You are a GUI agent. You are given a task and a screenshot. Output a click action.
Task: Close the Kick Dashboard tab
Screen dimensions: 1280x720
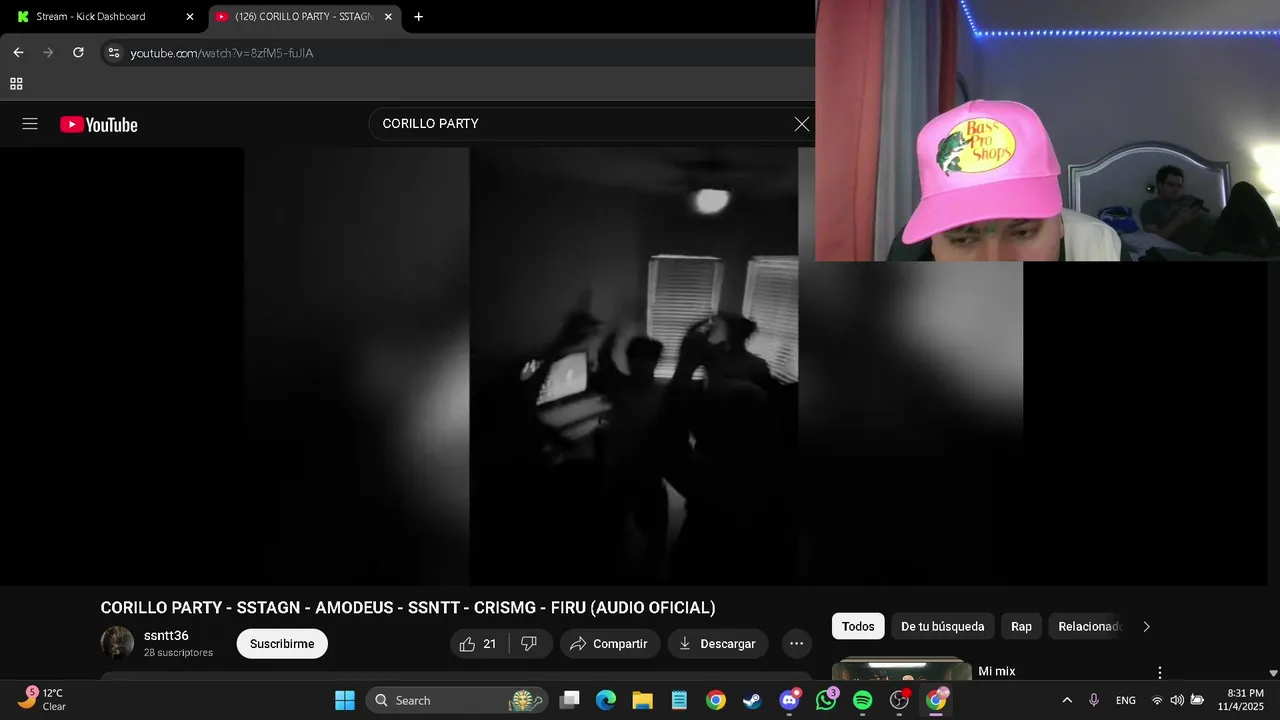[x=190, y=16]
